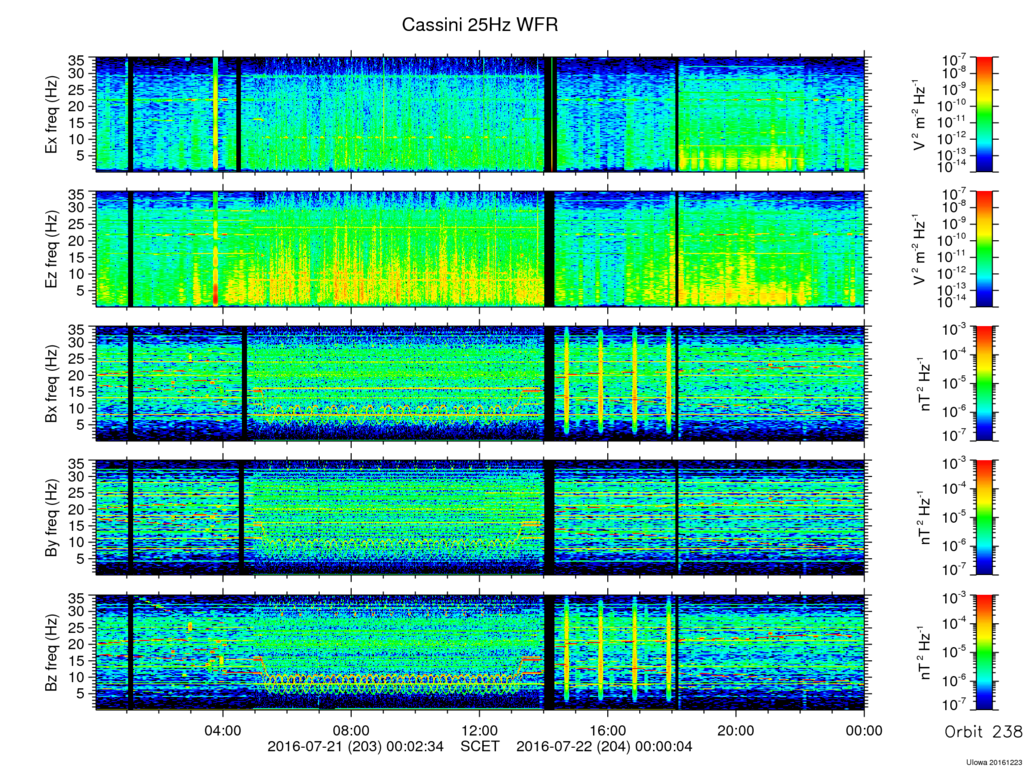Click the '20' frequency tick on Bx axis
This screenshot has height=767, width=1024.
tap(78, 376)
